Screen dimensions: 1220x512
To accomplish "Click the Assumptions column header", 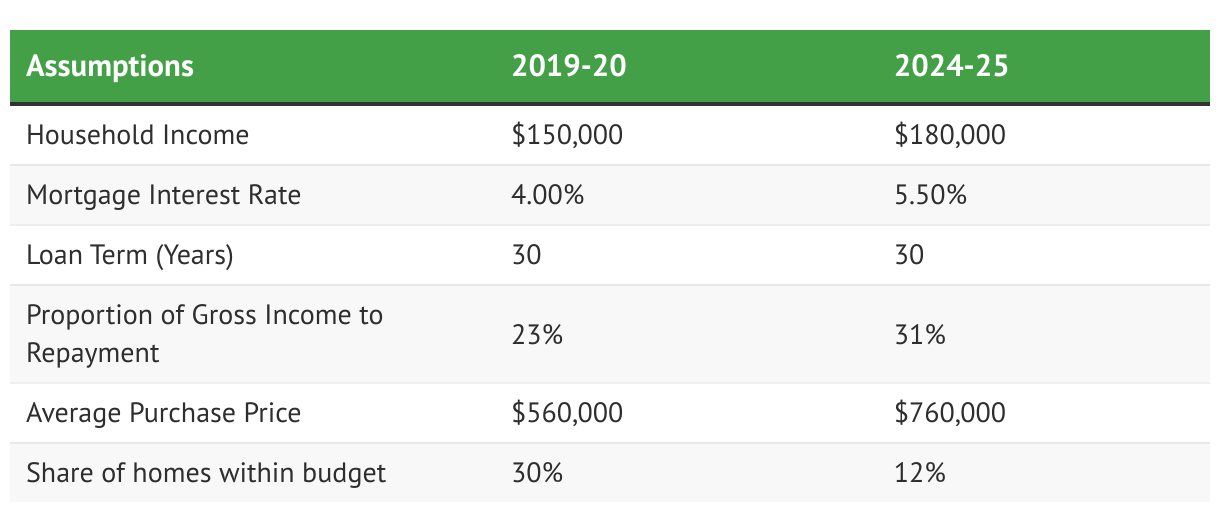I will click(110, 67).
